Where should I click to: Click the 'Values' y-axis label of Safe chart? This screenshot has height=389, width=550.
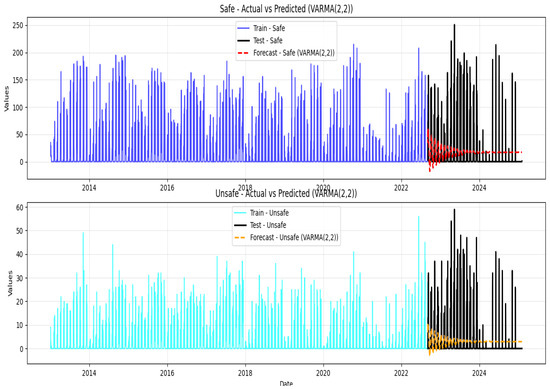(6, 99)
